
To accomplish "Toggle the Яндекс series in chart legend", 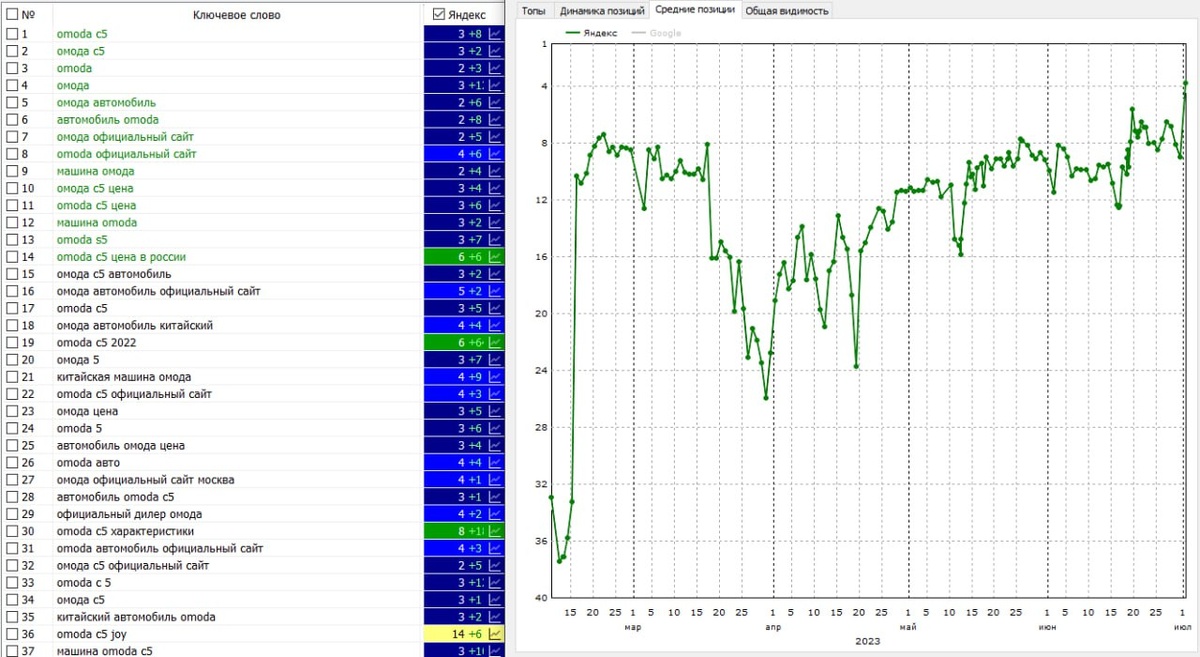I will (x=591, y=33).
